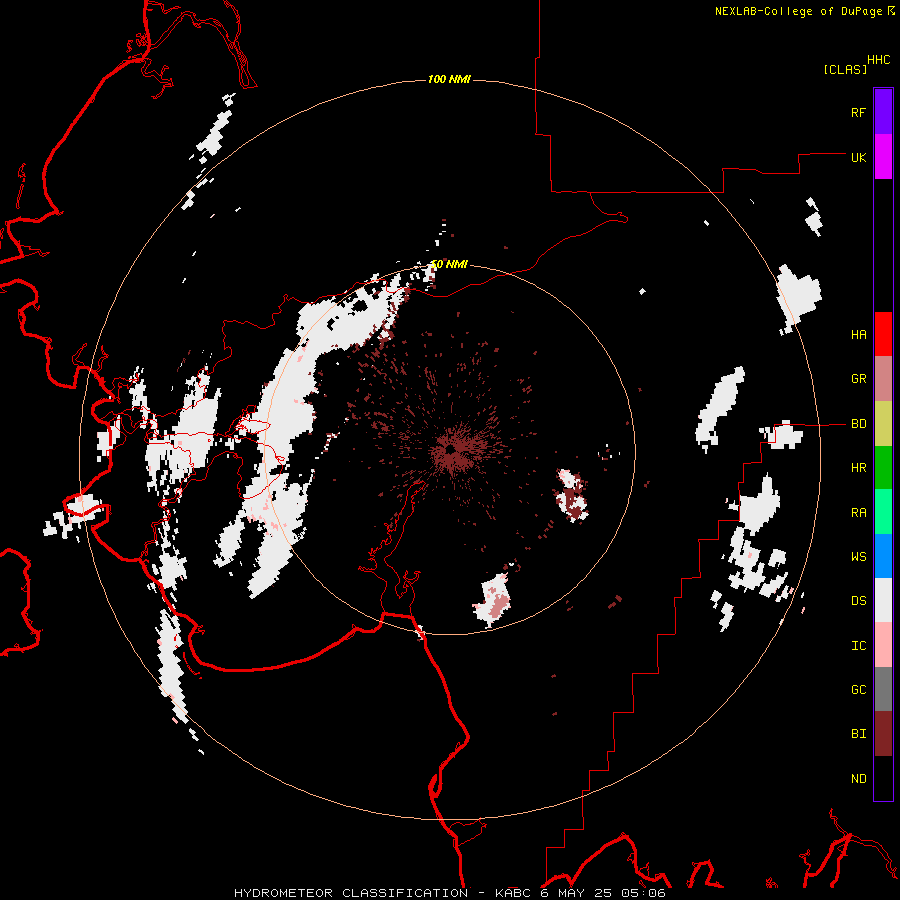Click the 6 MAY 25 date text
The image size is (900, 900).
click(577, 893)
